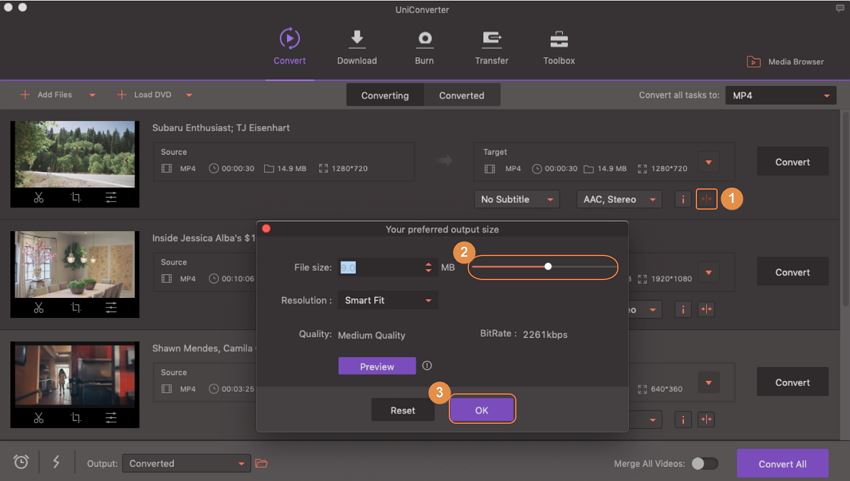Click the crop icon under Subaru video
The height and width of the screenshot is (481, 850).
76,198
